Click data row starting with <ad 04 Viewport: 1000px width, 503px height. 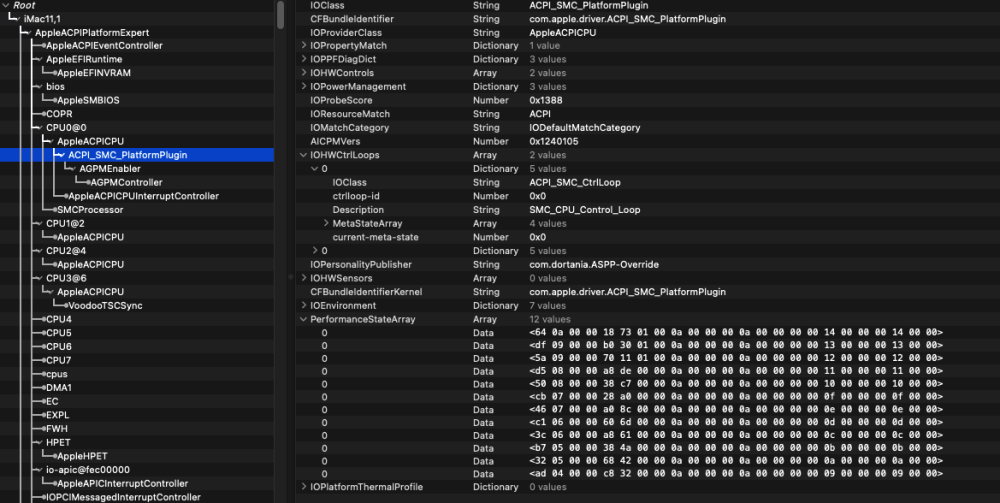pos(648,474)
